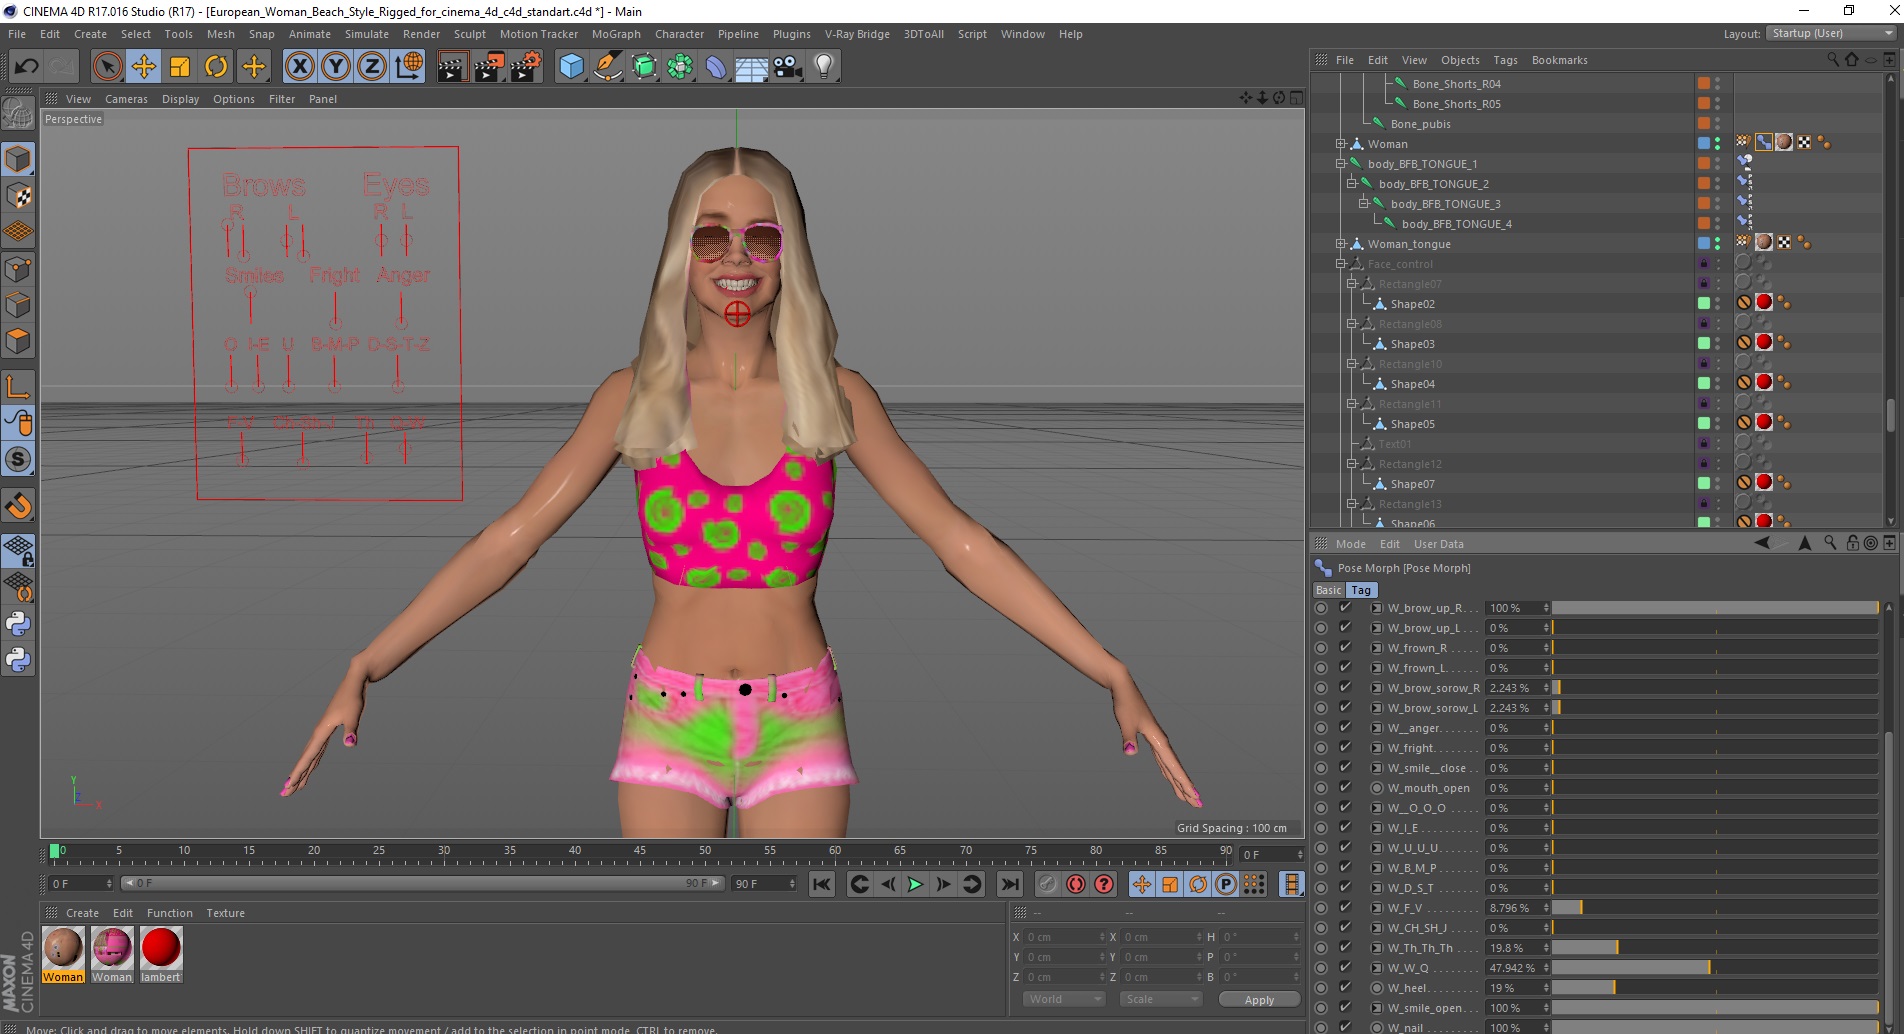
Task: Go to end of animation
Action: click(x=1010, y=884)
